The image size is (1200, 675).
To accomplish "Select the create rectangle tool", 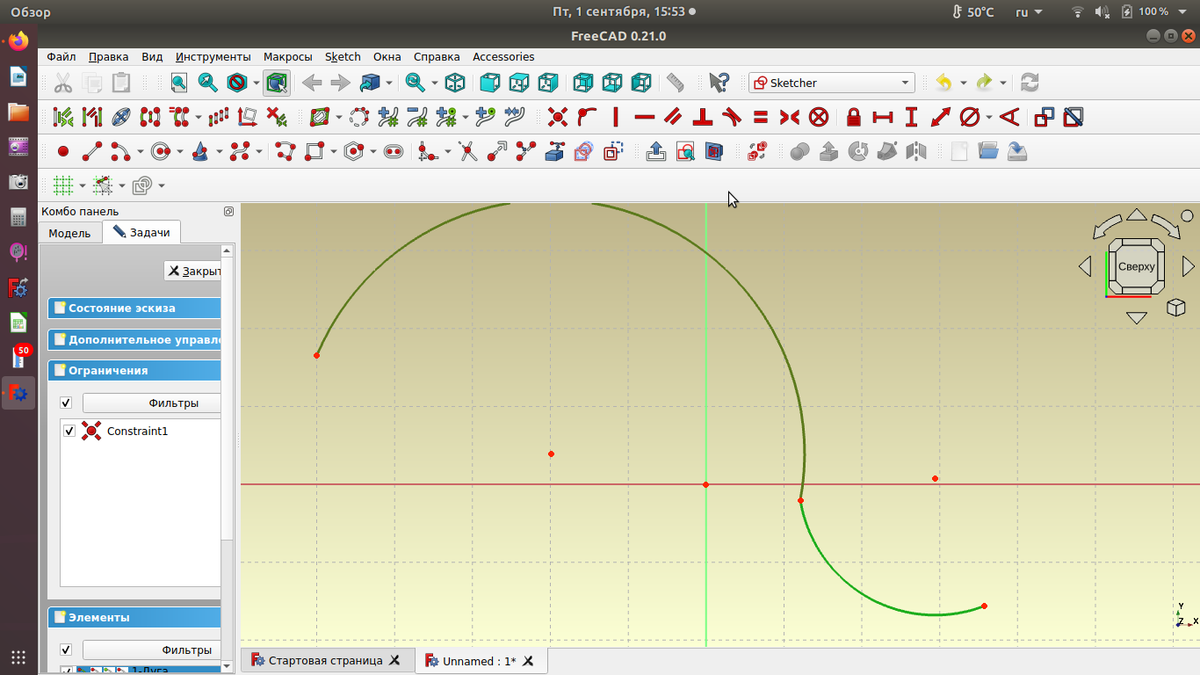I will pos(313,151).
